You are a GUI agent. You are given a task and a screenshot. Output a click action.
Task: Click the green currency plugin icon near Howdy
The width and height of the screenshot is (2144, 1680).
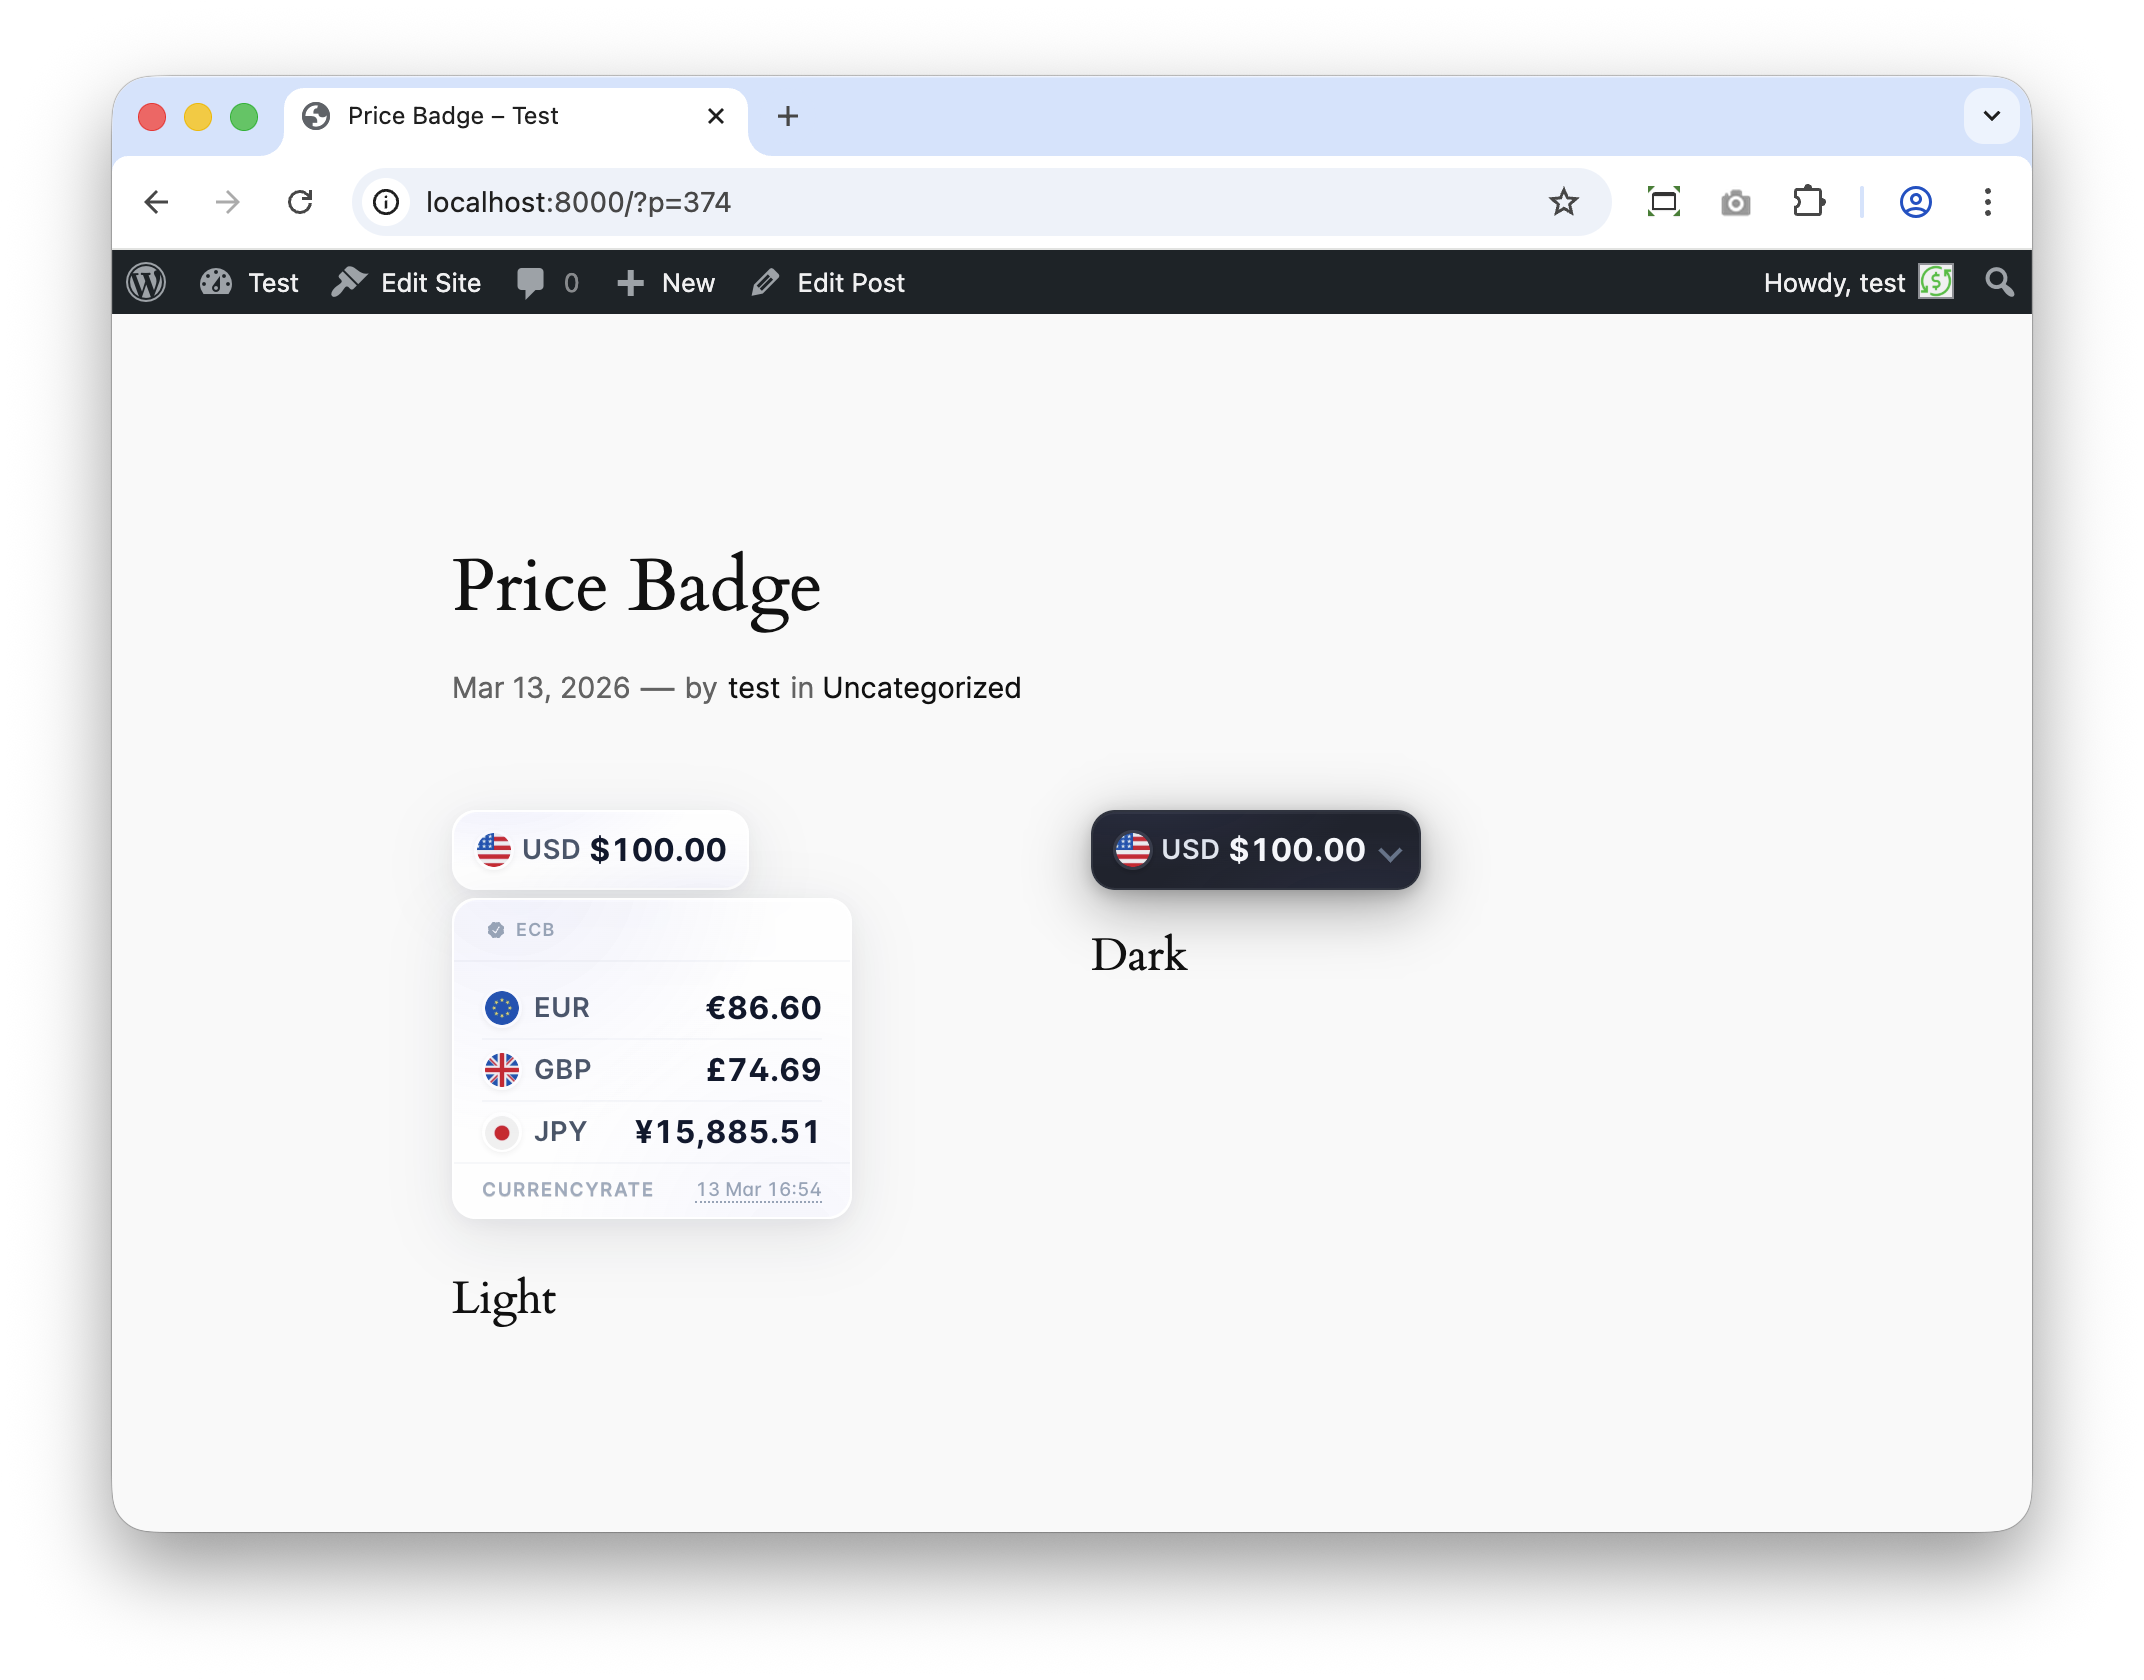1937,282
